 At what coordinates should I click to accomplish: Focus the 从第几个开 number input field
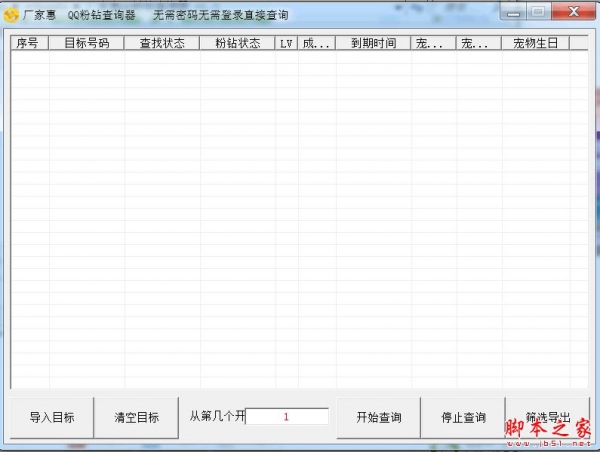click(x=287, y=417)
